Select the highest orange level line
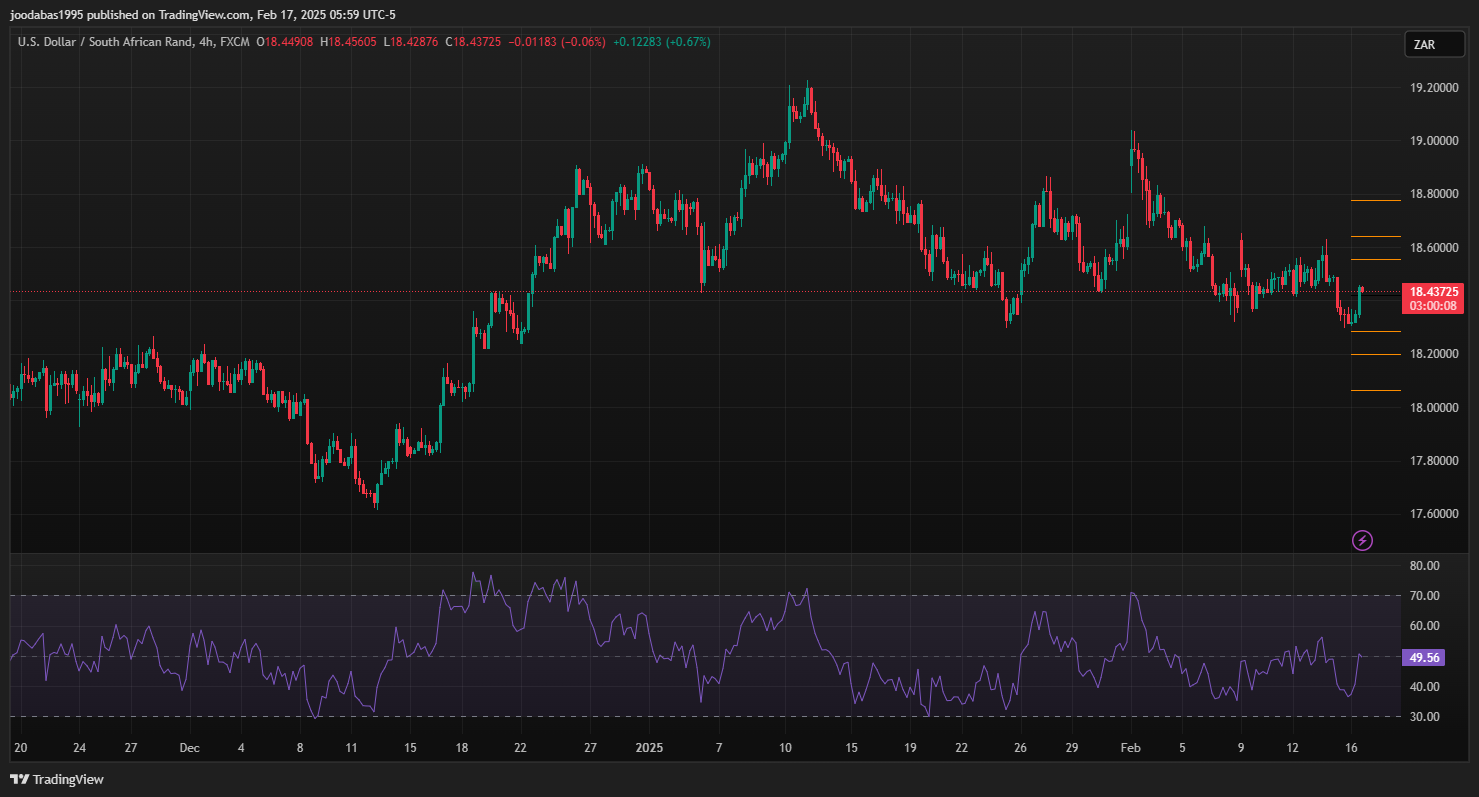 click(x=1375, y=201)
